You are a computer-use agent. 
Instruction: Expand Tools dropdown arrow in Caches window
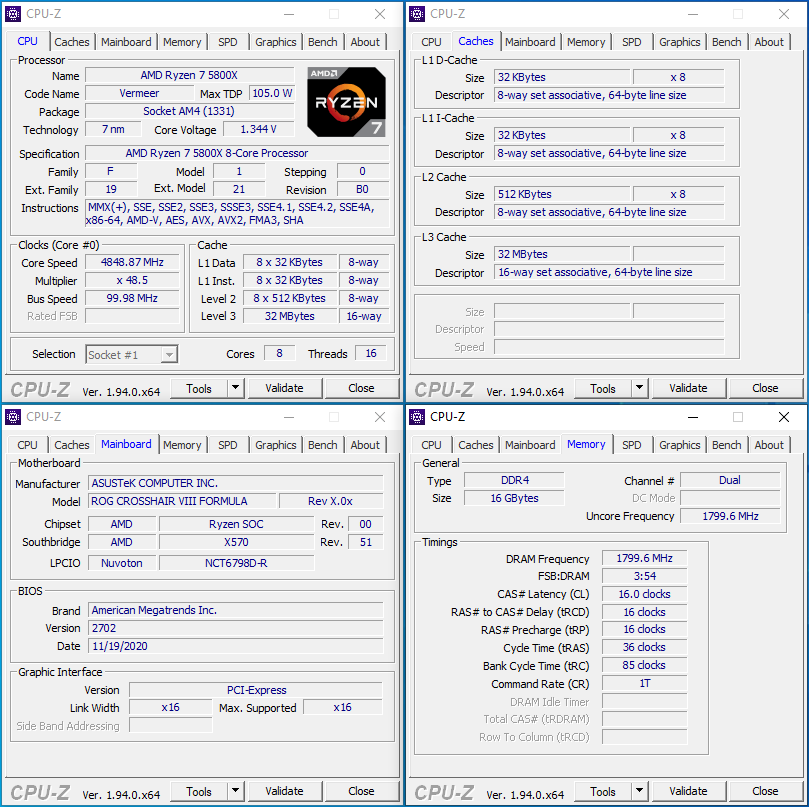pos(639,388)
